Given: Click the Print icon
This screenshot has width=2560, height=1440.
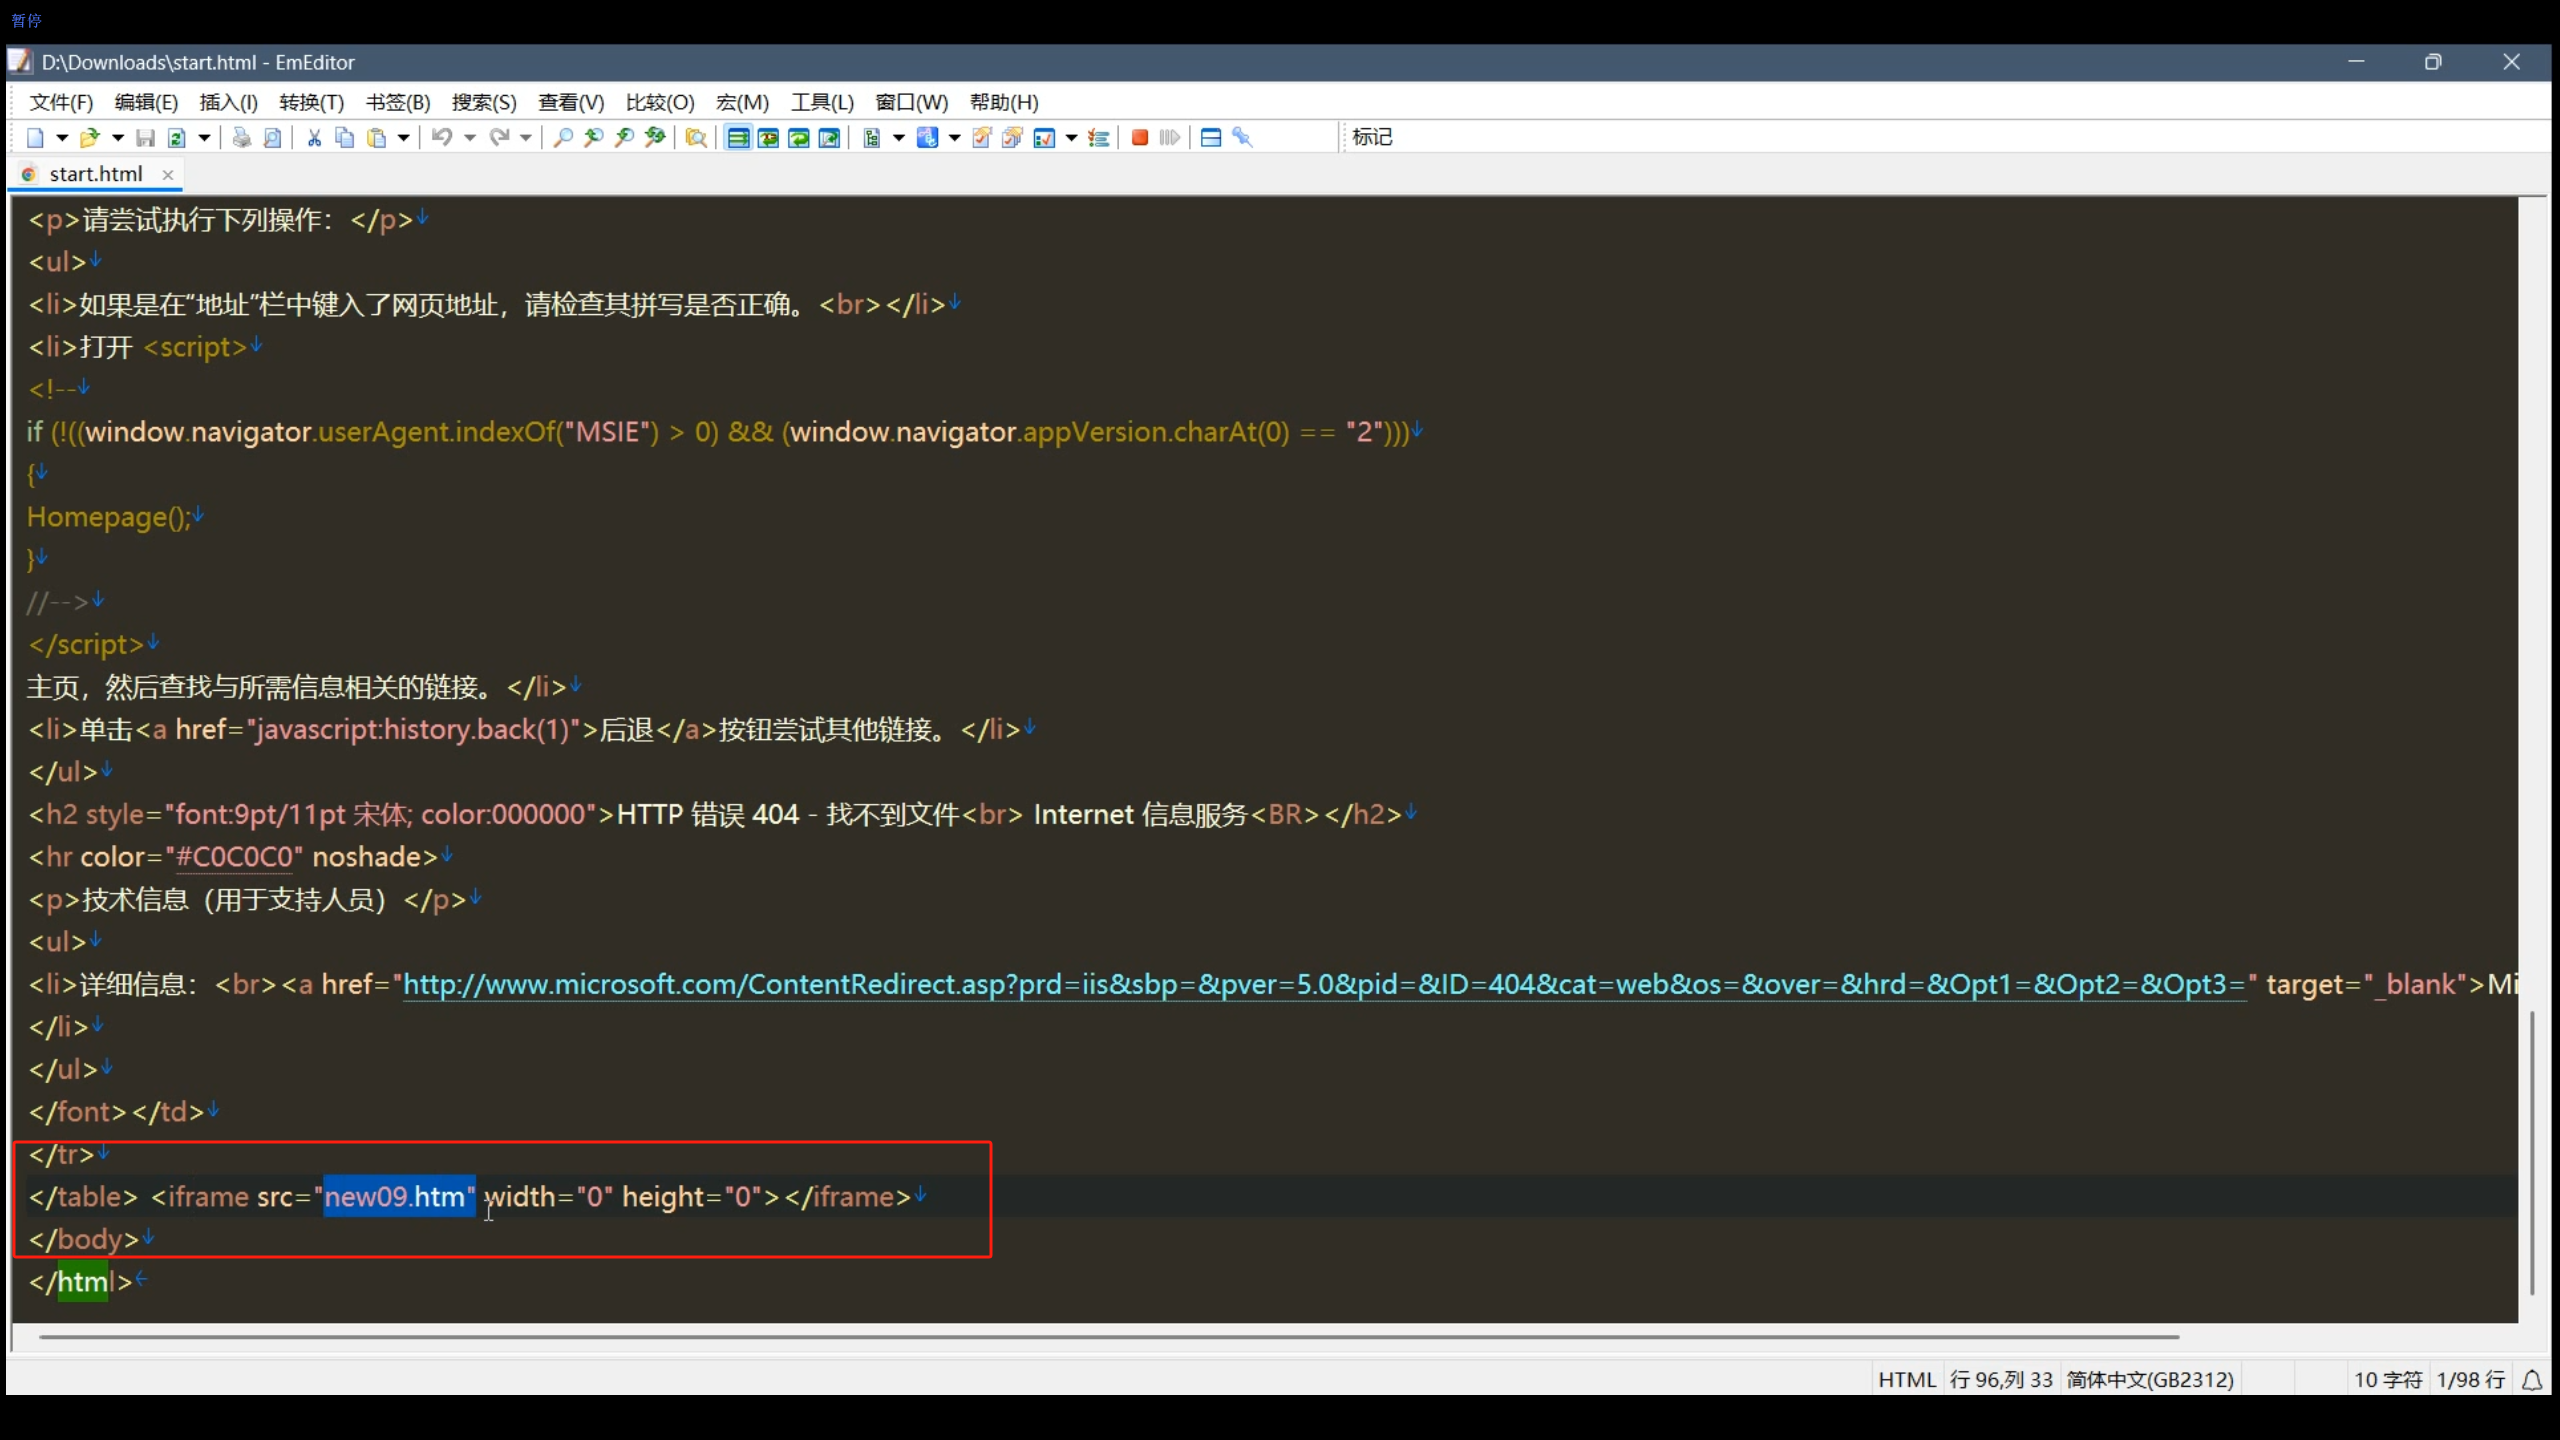Looking at the screenshot, I should 241,138.
